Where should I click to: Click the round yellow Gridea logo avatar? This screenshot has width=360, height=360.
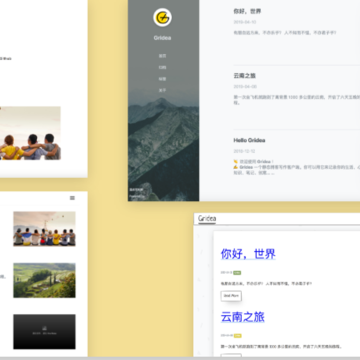[162, 17]
